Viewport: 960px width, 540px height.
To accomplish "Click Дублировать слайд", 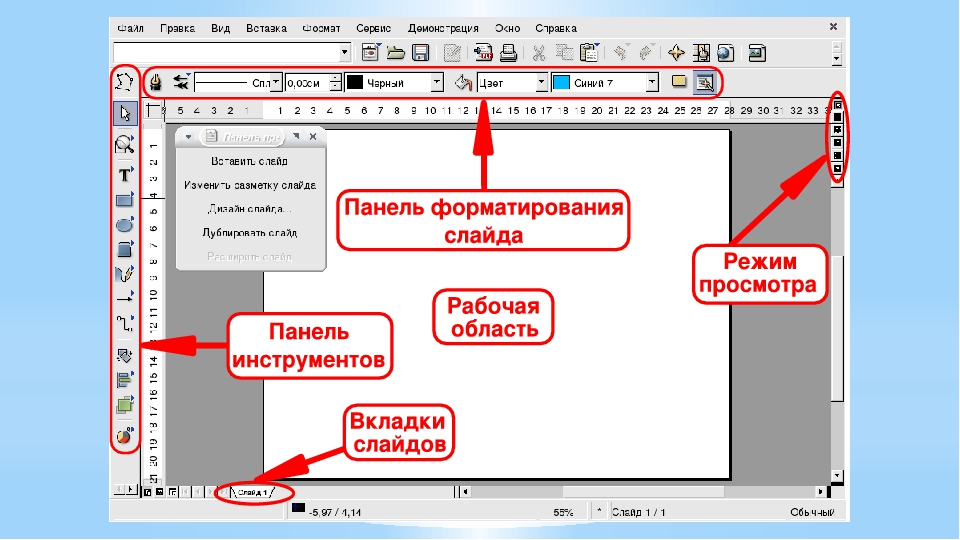I will tap(250, 233).
